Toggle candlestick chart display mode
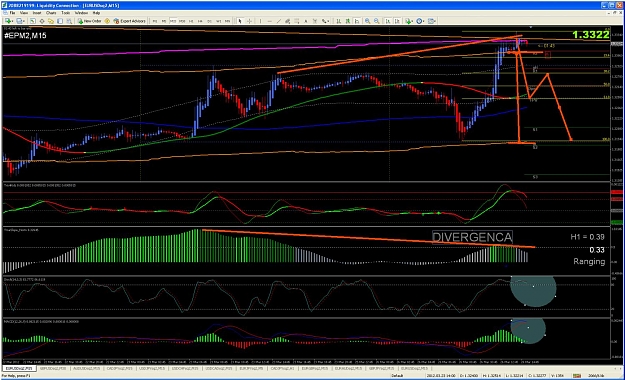The height and width of the screenshot is (380, 625). click(347, 21)
